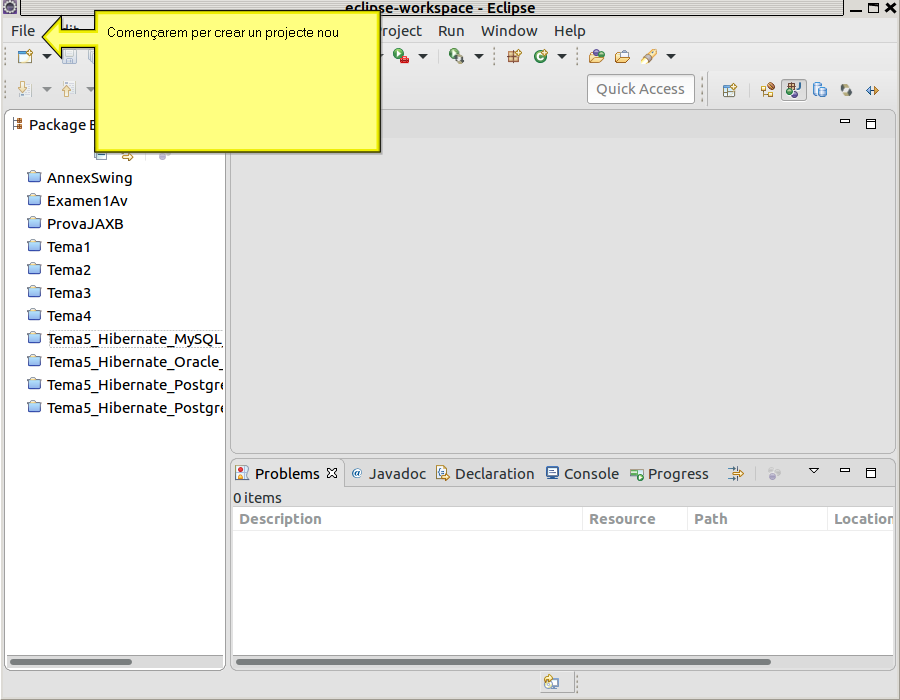
Task: Click the Open Type icon
Action: tap(597, 56)
